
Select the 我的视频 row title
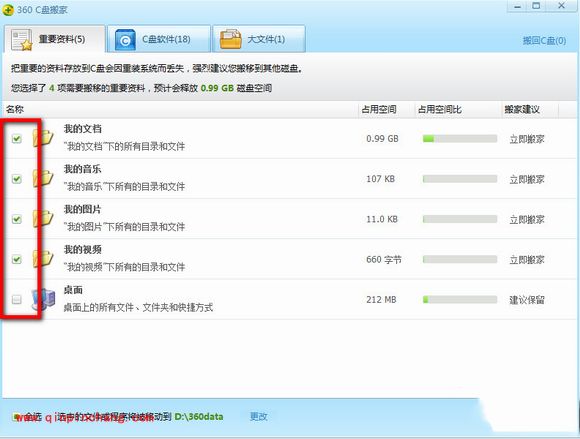click(82, 250)
